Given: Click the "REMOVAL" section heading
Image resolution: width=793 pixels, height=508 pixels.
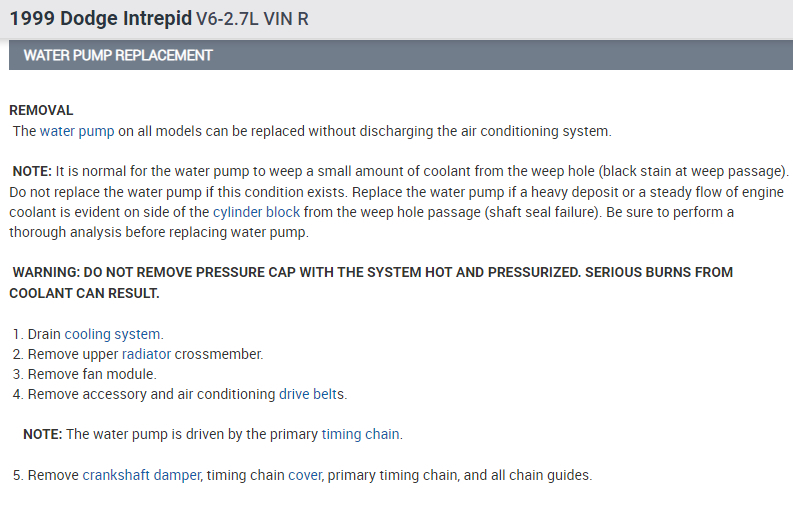Looking at the screenshot, I should pyautogui.click(x=41, y=110).
